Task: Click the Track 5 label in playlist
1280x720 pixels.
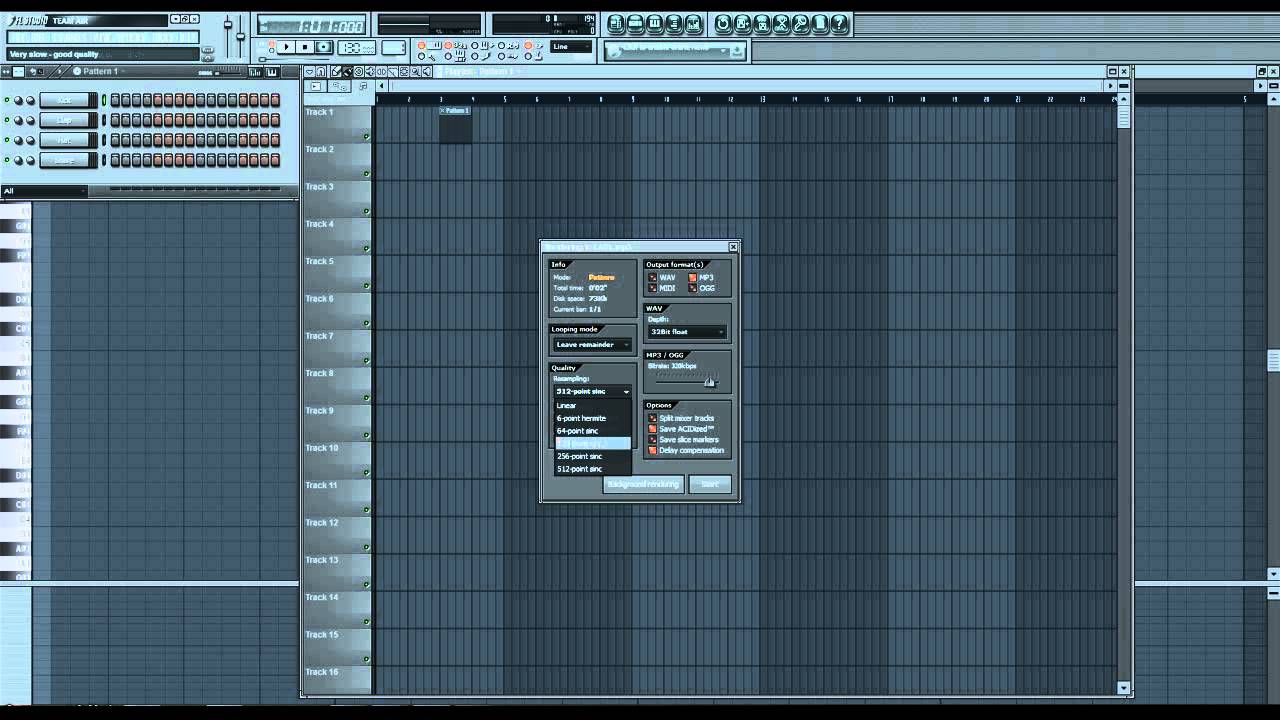Action: coord(320,261)
